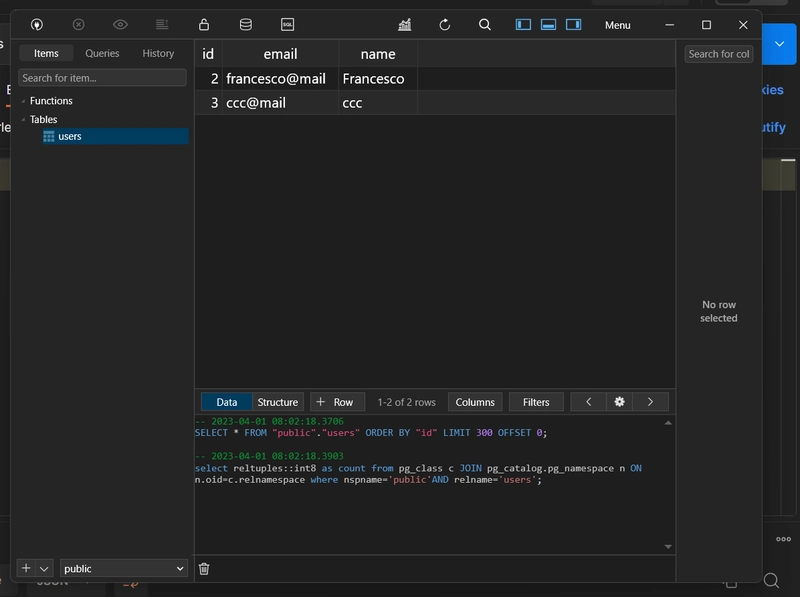Click the SELECT * FROM query line
The width and height of the screenshot is (800, 597).
coord(371,433)
